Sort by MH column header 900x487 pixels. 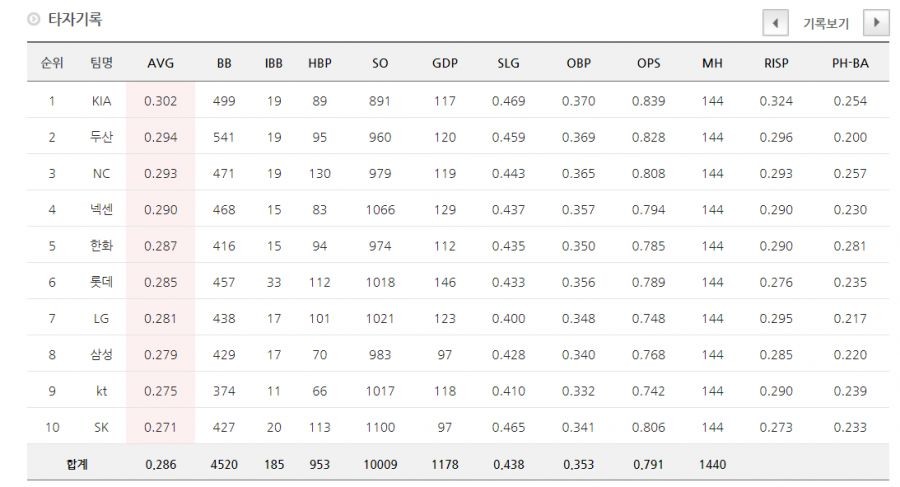[712, 63]
